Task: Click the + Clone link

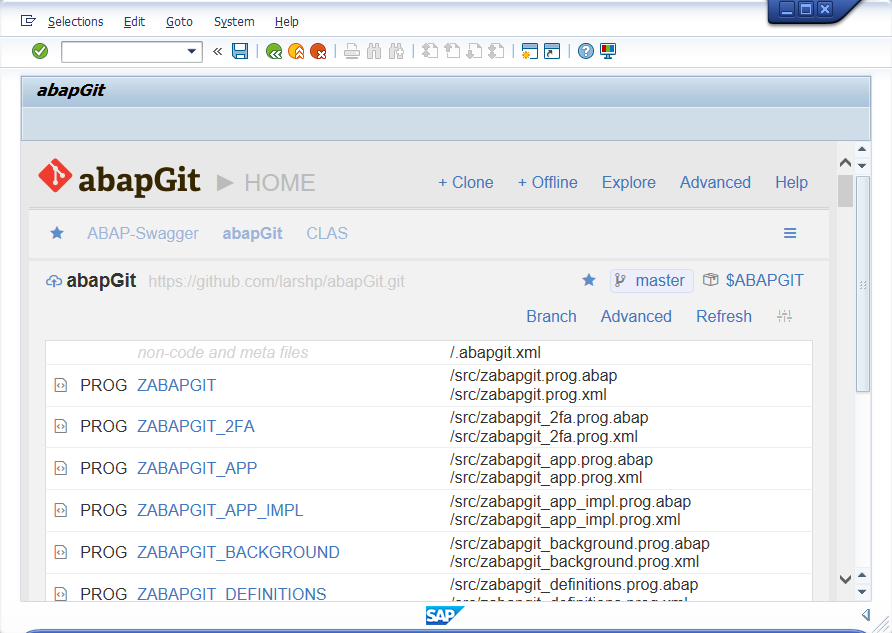Action: pyautogui.click(x=465, y=183)
